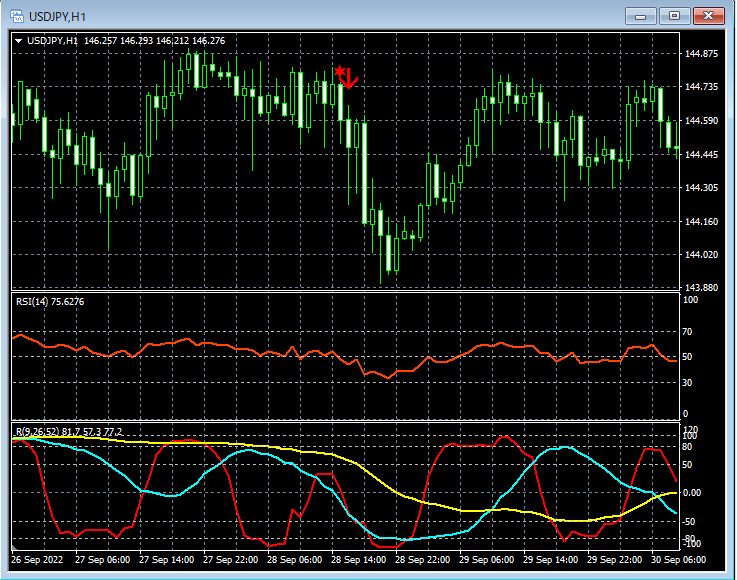Click the 28 Sep 22:00 time label
The width and height of the screenshot is (737, 580).
[422, 560]
